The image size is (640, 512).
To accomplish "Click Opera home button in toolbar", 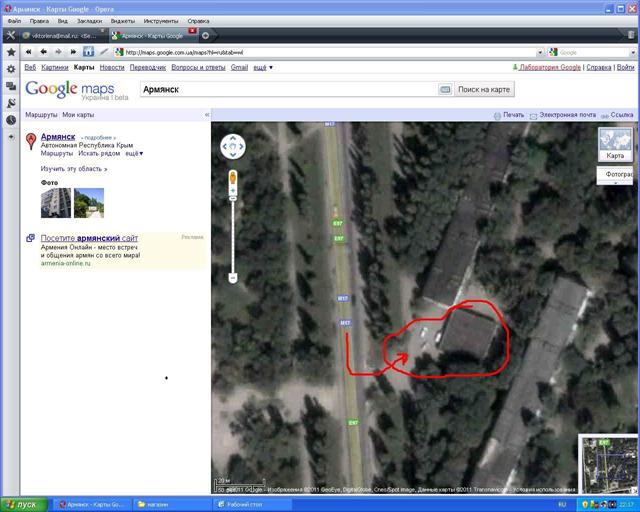I will point(89,51).
